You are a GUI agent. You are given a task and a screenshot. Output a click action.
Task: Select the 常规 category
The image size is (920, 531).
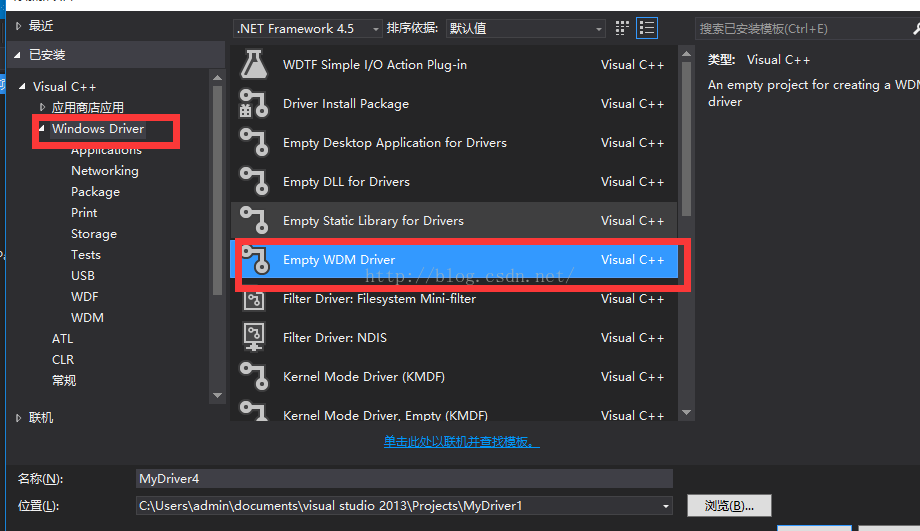pyautogui.click(x=64, y=380)
